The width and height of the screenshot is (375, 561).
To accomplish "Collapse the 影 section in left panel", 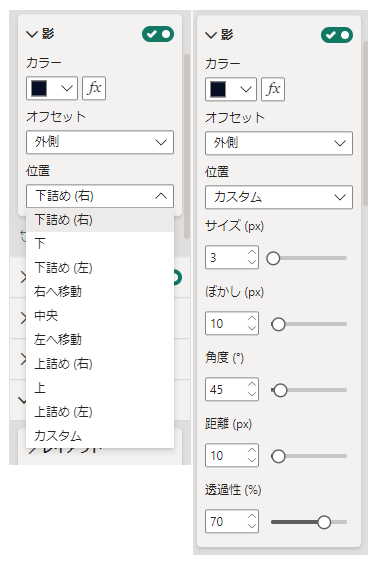I will (32, 34).
